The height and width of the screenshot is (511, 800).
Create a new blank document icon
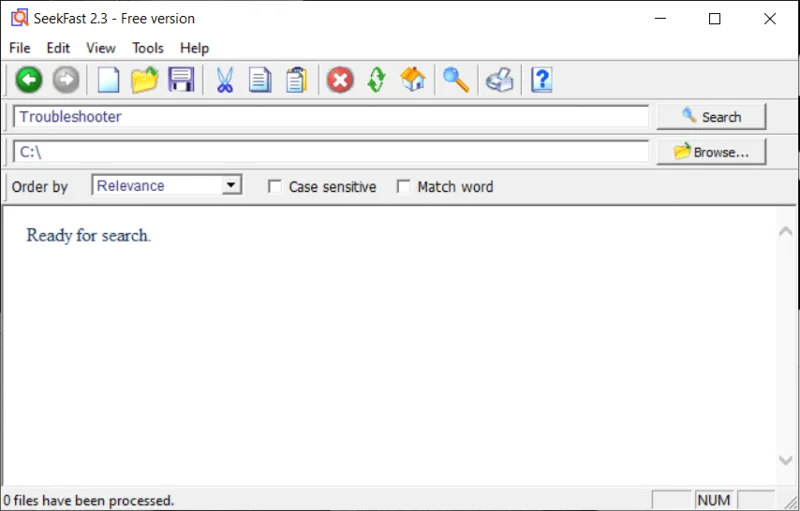tap(107, 80)
